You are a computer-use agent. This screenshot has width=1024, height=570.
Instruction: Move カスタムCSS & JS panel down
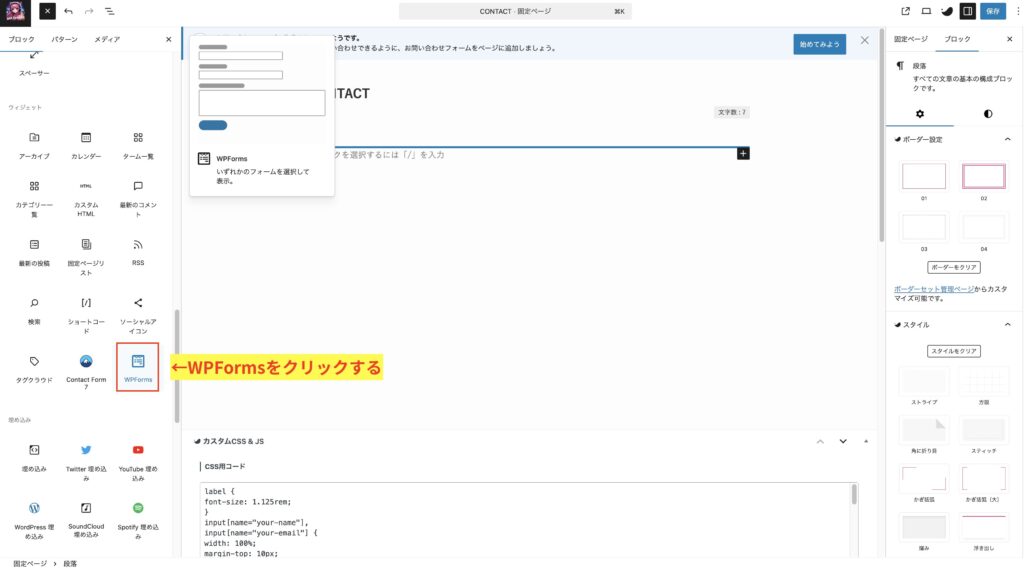pyautogui.click(x=843, y=441)
